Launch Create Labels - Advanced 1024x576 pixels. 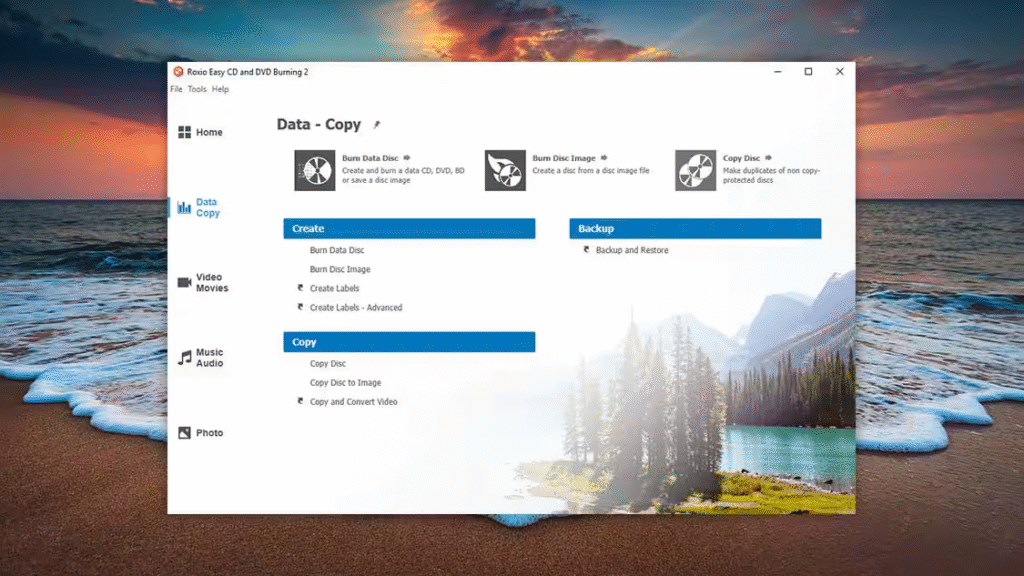[355, 308]
